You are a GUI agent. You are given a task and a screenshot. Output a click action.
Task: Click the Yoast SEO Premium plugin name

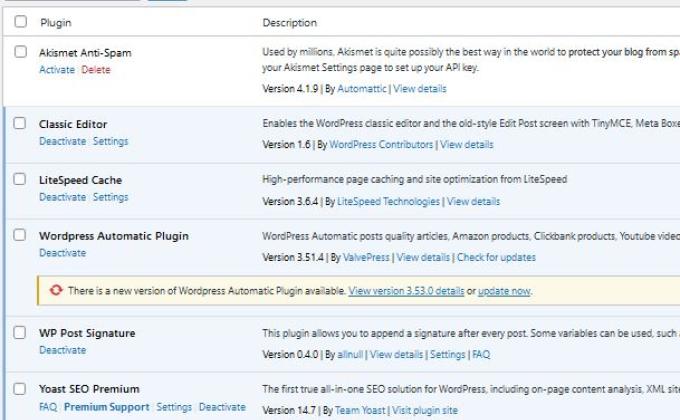point(89,389)
